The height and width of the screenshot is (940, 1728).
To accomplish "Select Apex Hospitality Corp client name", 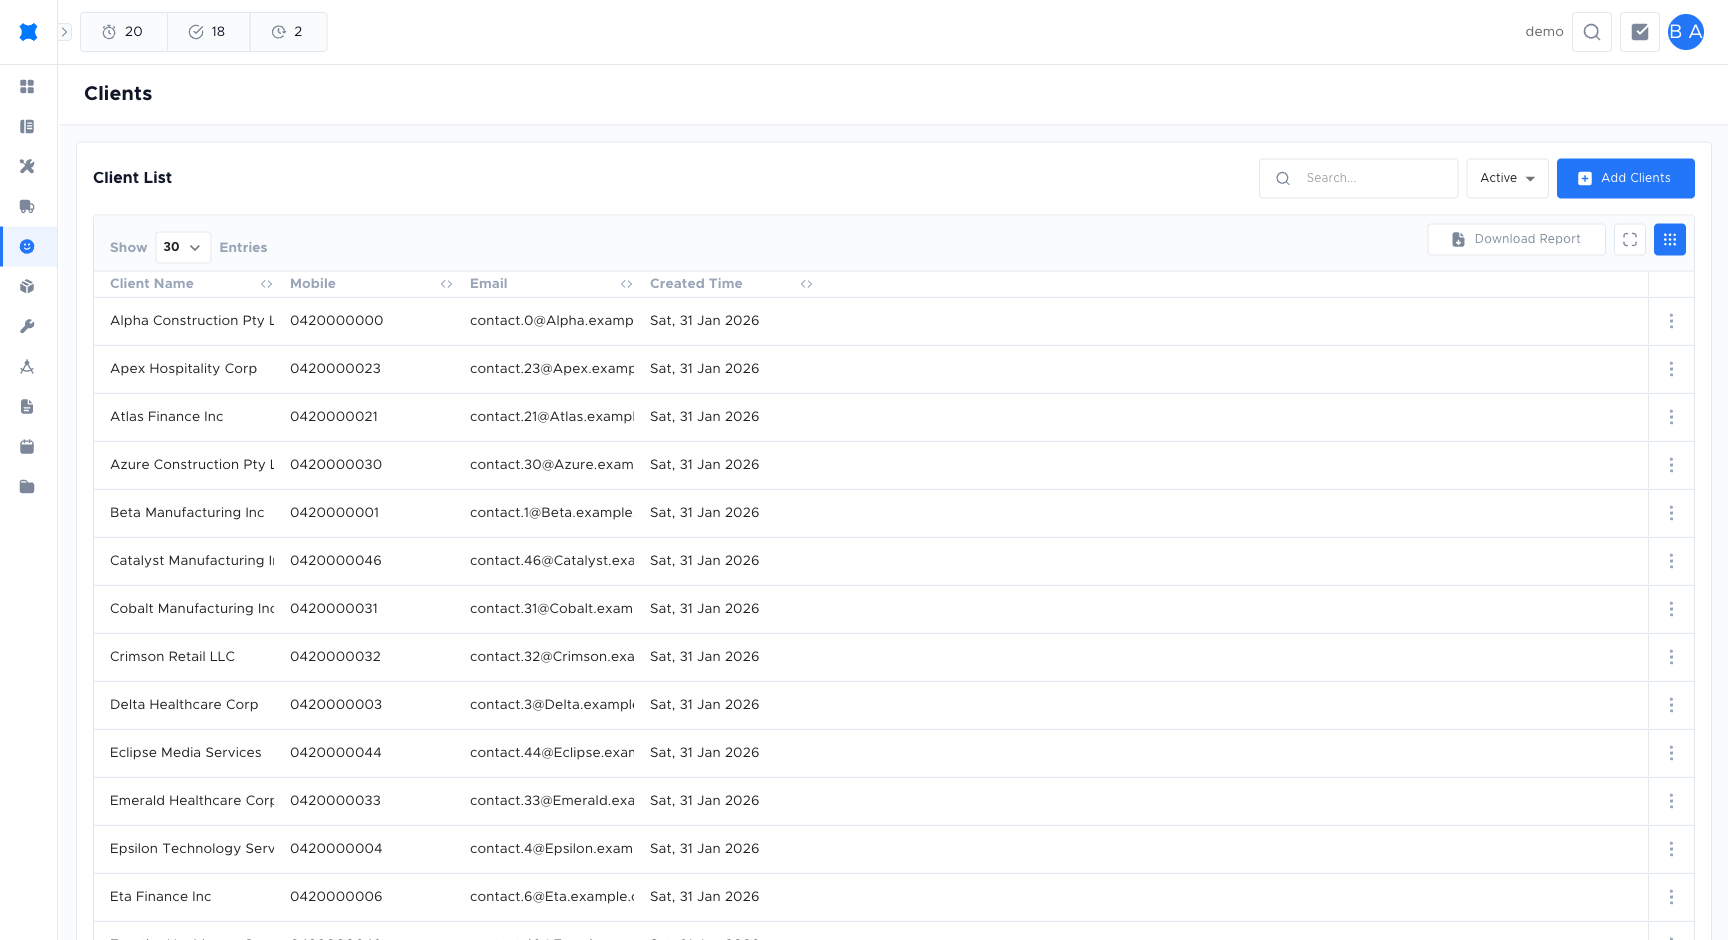I will [x=184, y=369].
